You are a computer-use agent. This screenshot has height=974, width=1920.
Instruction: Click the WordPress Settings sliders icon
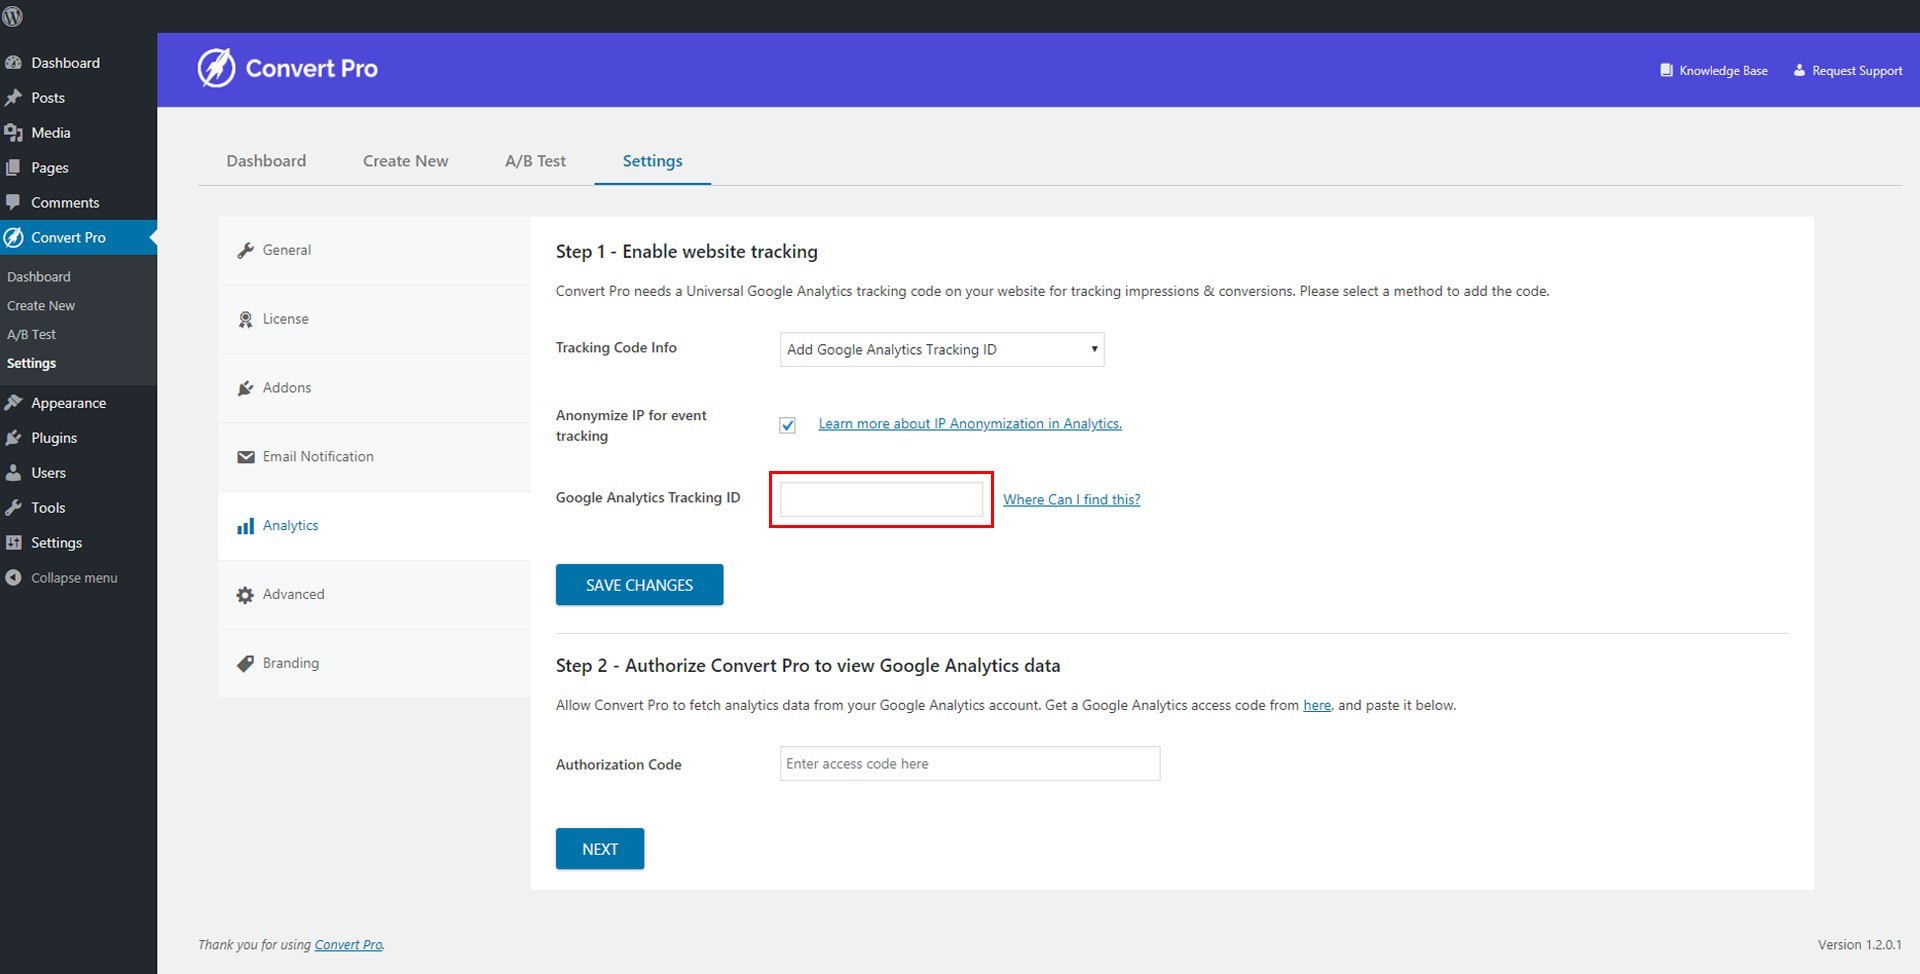coord(13,542)
